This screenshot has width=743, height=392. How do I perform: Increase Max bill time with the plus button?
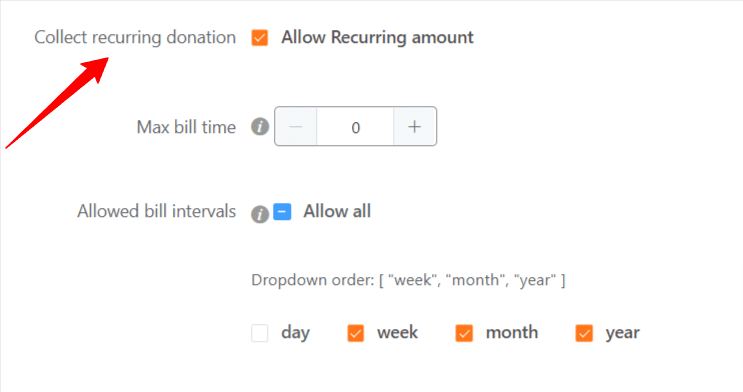(x=415, y=127)
